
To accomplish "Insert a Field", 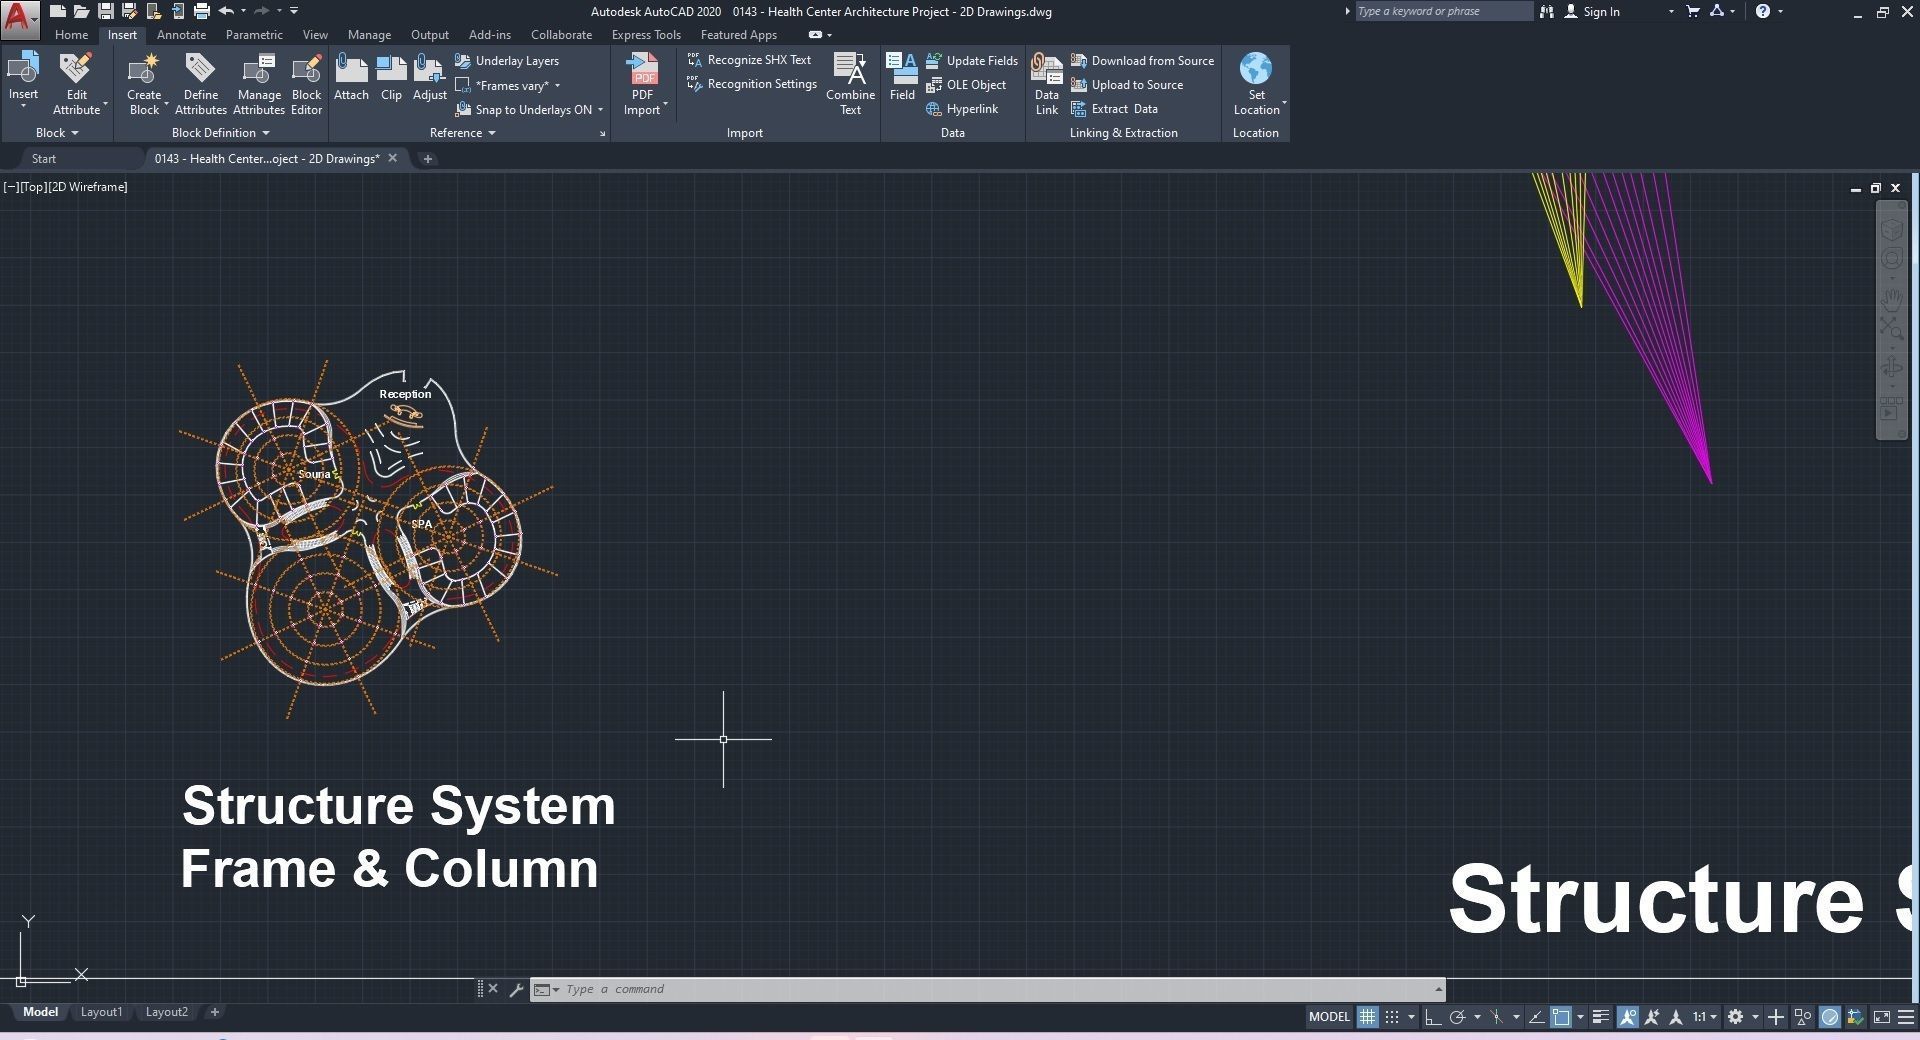I will pos(902,78).
